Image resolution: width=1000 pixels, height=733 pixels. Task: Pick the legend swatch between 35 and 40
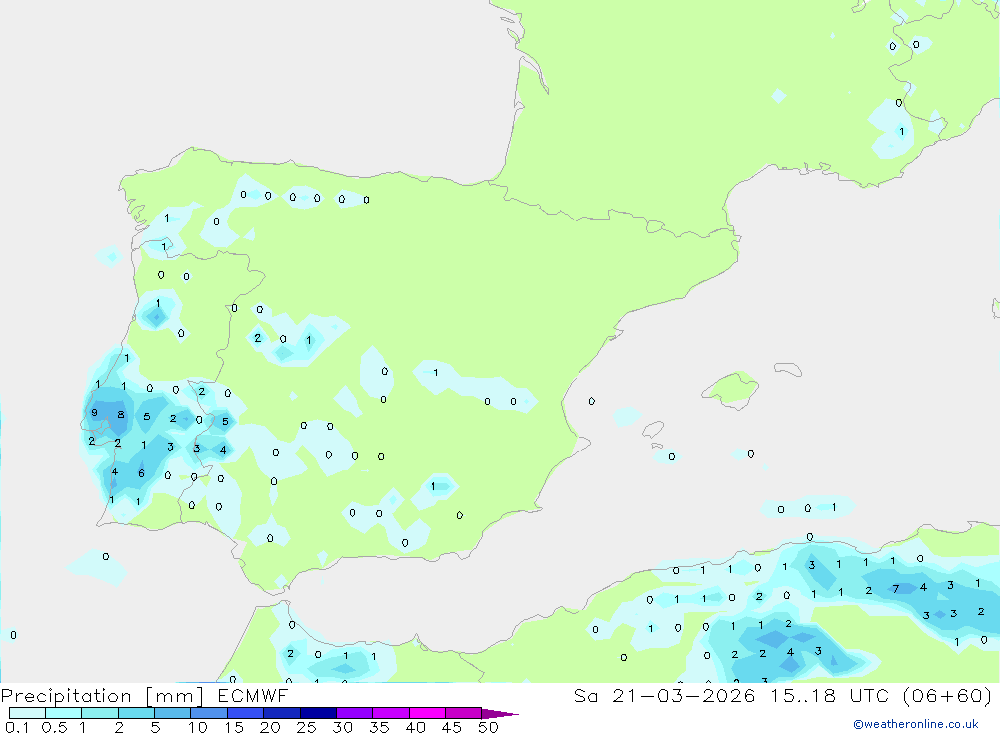[x=390, y=713]
